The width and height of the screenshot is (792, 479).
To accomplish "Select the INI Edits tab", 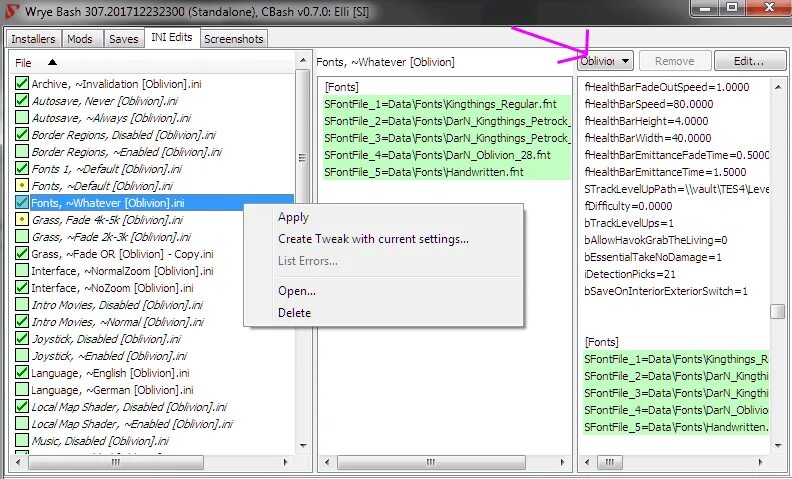I will [x=172, y=37].
